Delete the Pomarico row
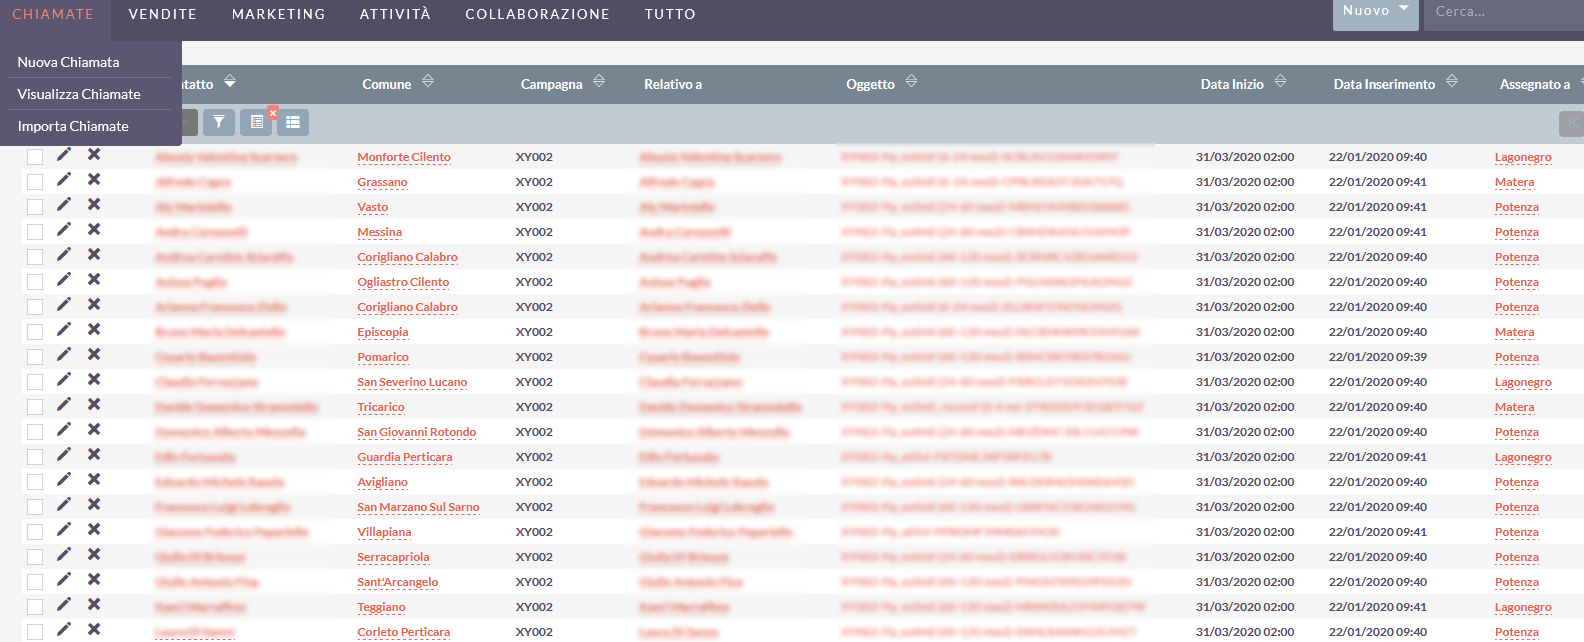Screen dimensions: 1584x642 [x=94, y=354]
